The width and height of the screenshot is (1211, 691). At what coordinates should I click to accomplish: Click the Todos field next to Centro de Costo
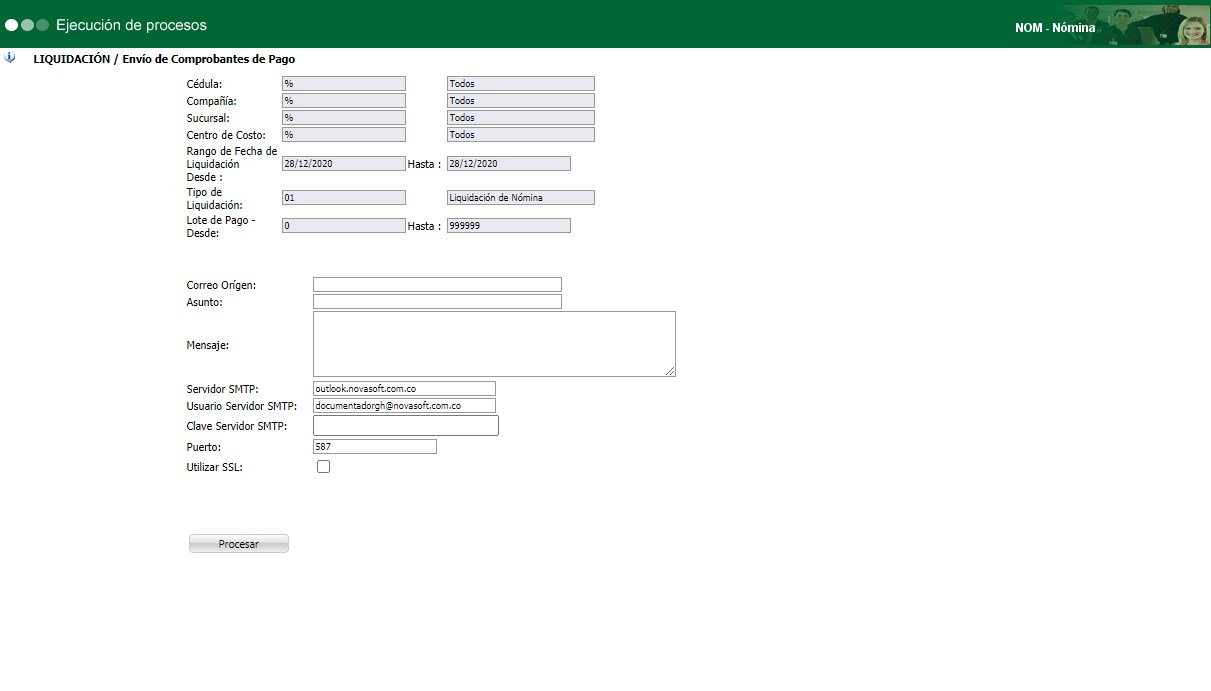coord(521,135)
